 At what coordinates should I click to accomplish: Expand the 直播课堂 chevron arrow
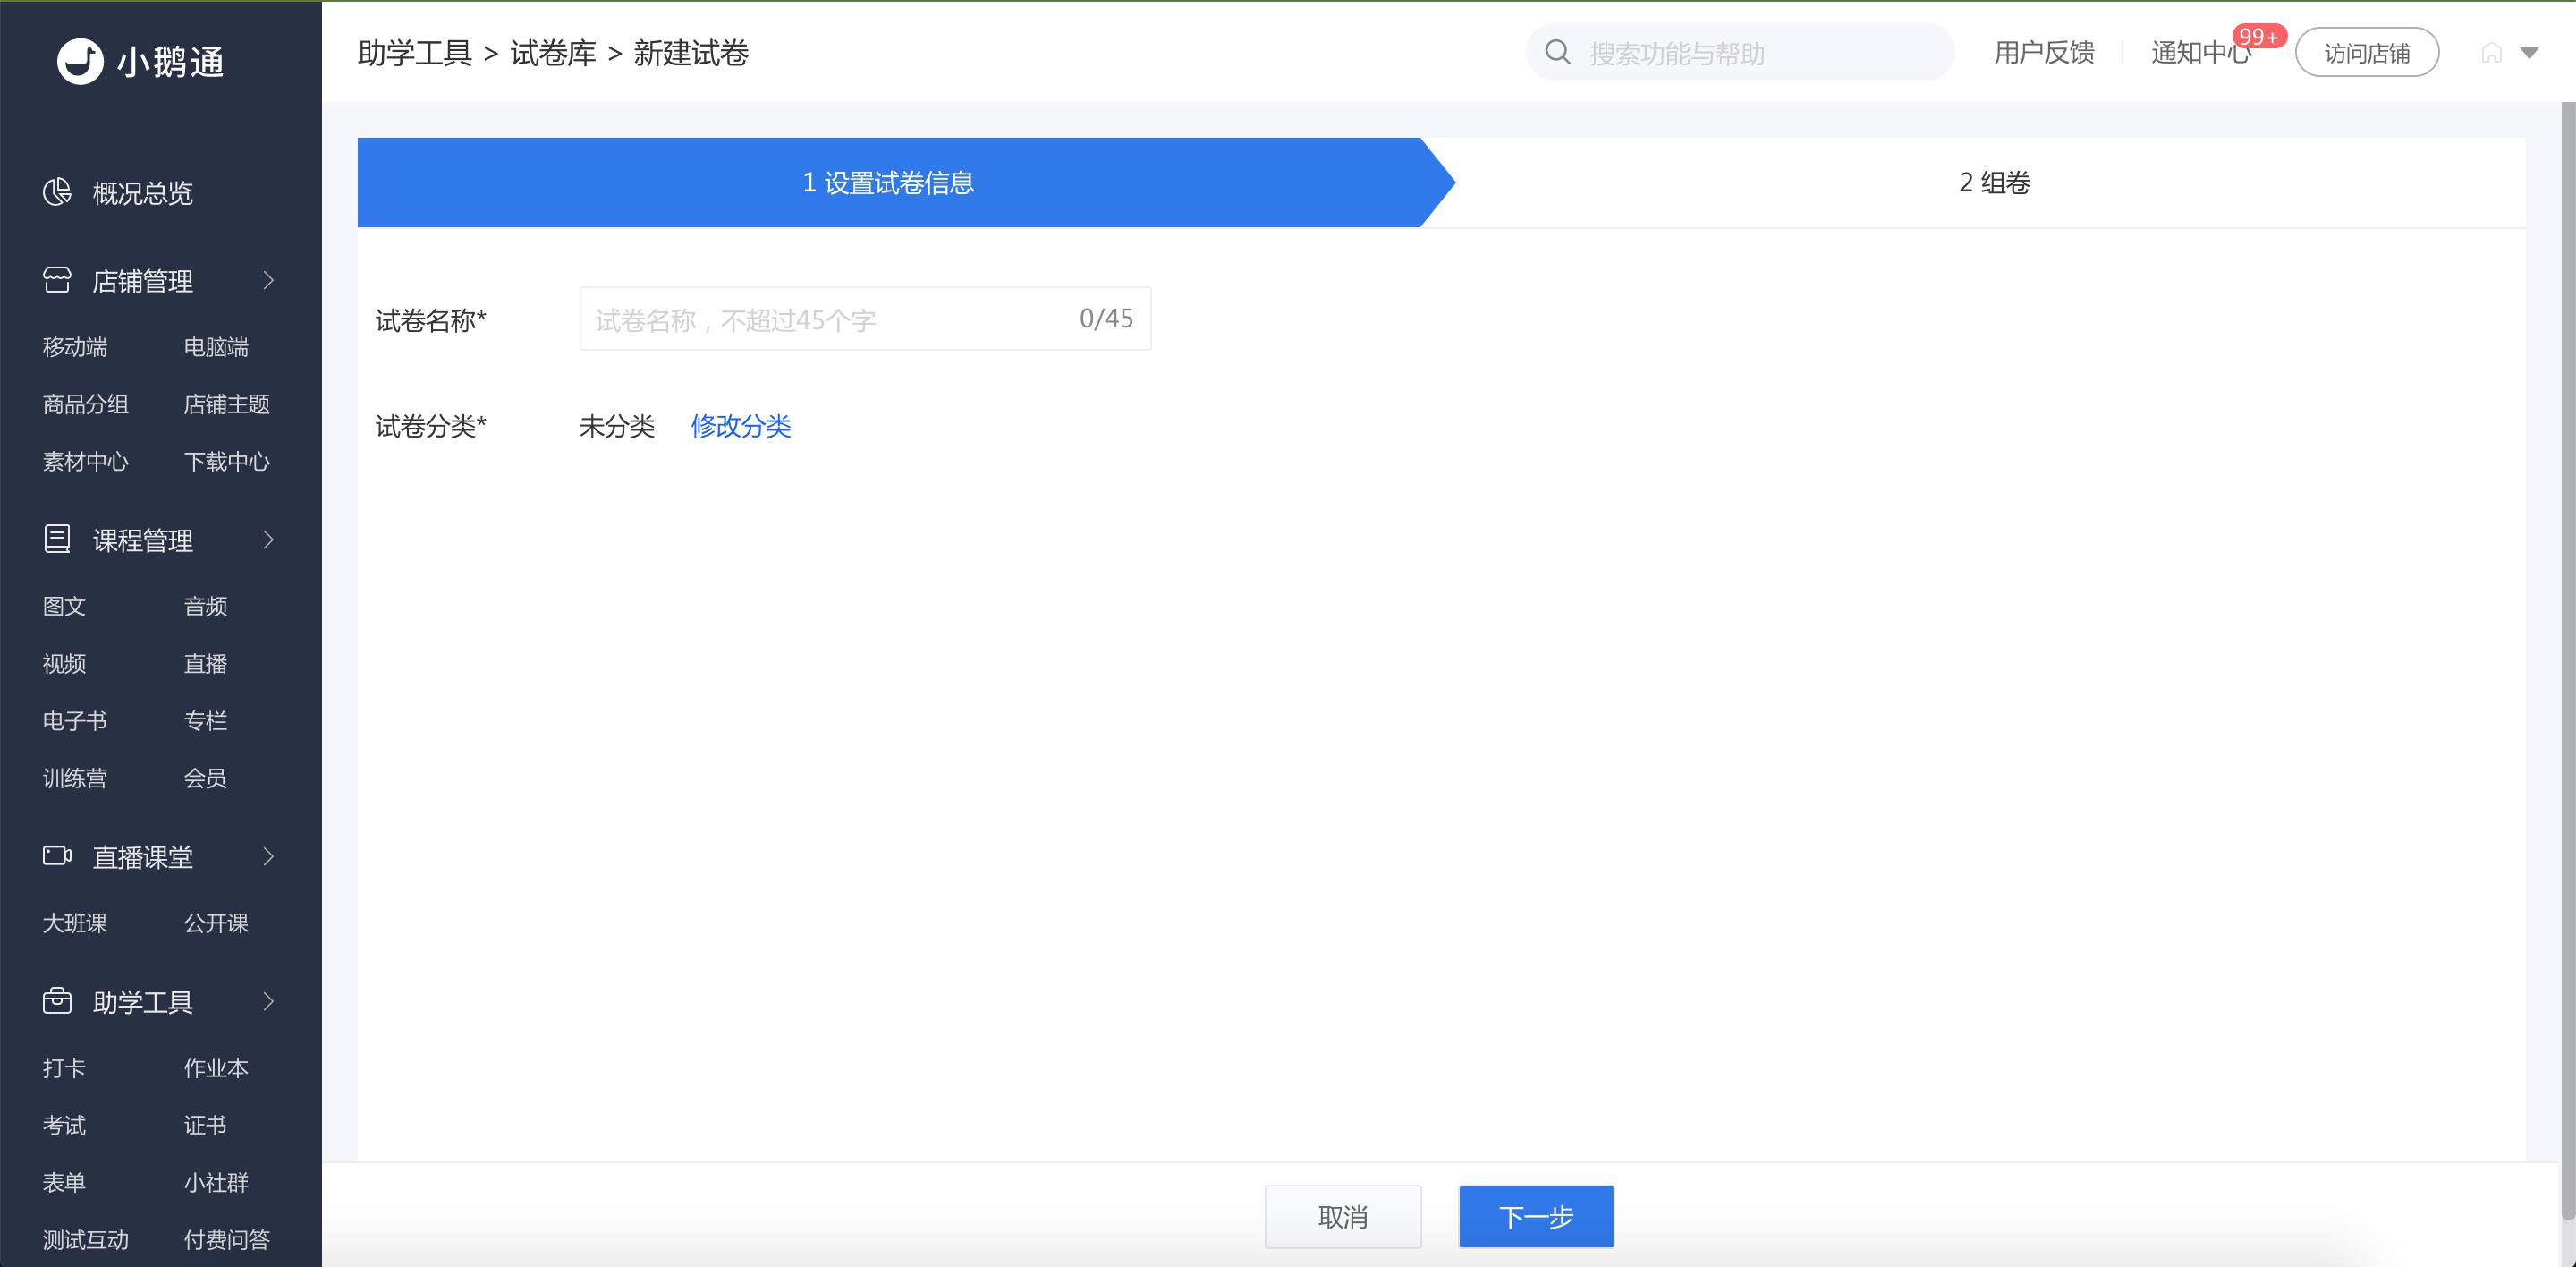point(268,856)
